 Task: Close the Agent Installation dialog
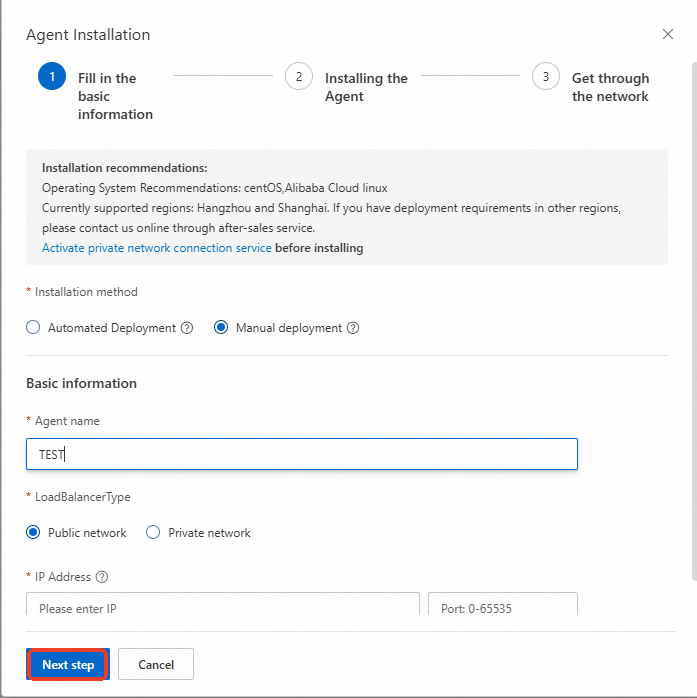pos(668,35)
